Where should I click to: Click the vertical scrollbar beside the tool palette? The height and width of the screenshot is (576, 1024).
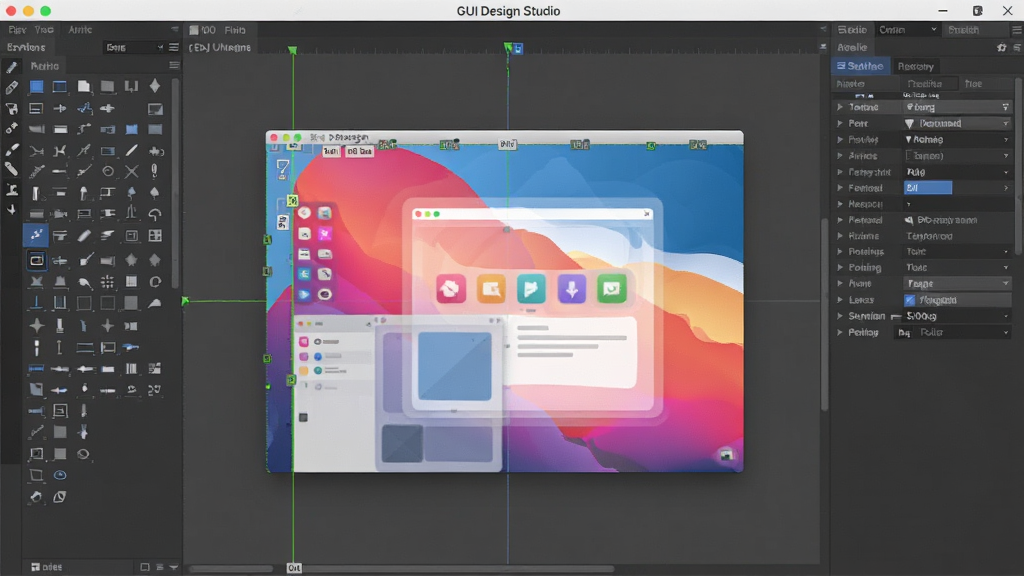175,183
